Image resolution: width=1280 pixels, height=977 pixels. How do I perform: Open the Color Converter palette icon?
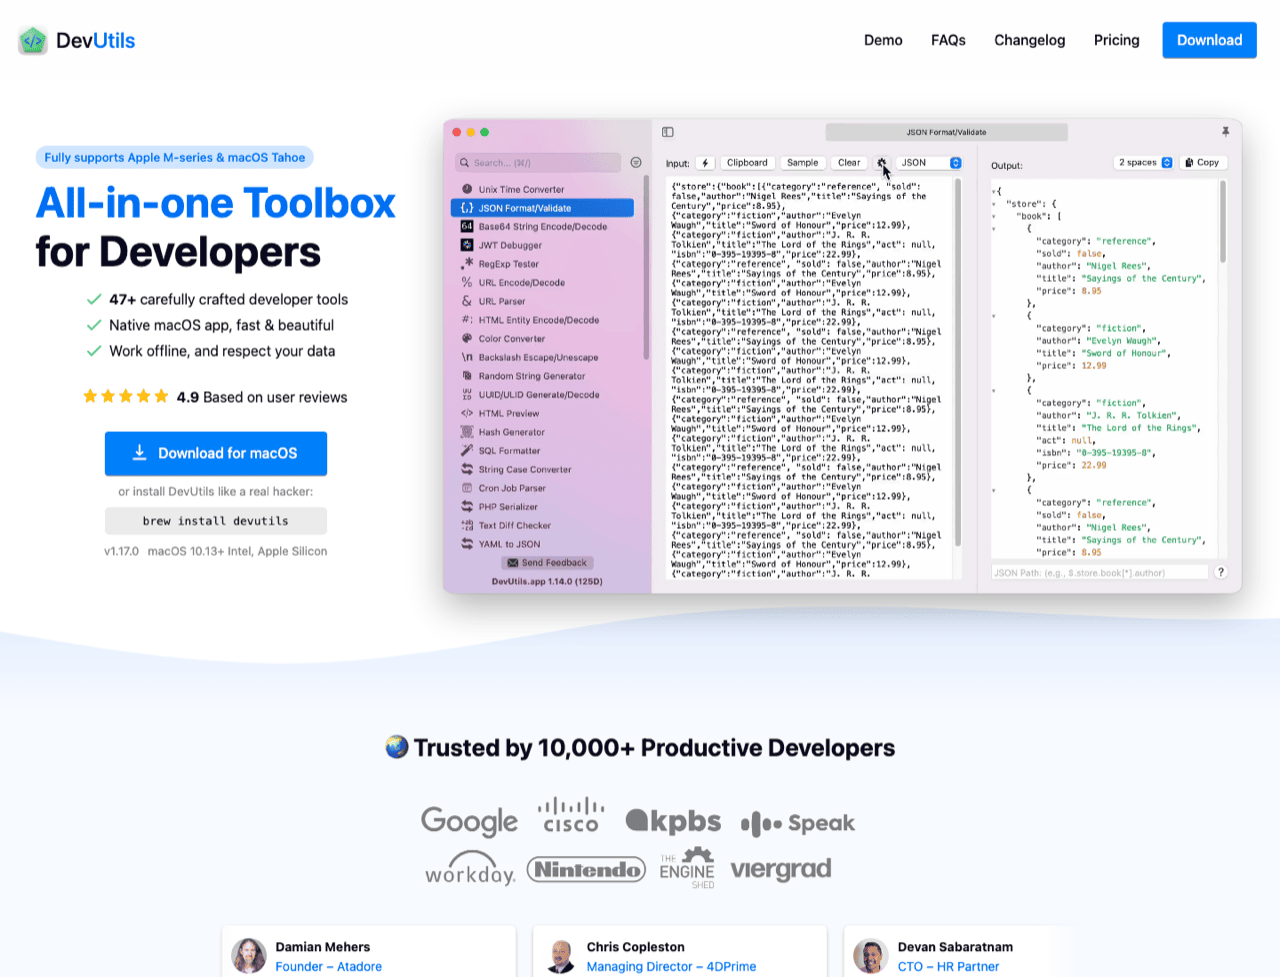(x=467, y=338)
